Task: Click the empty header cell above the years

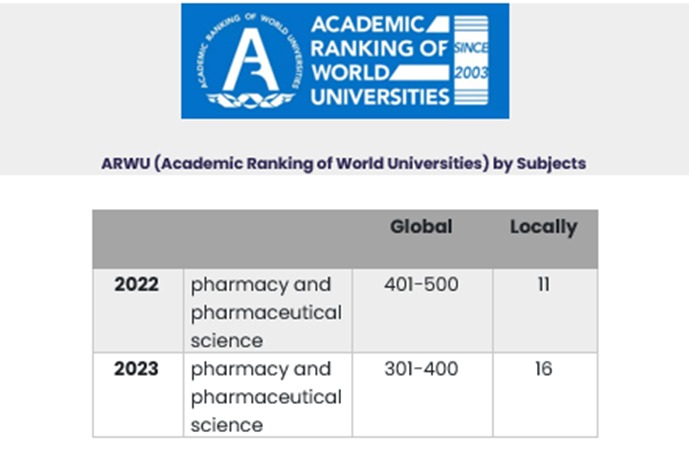Action: click(x=138, y=238)
